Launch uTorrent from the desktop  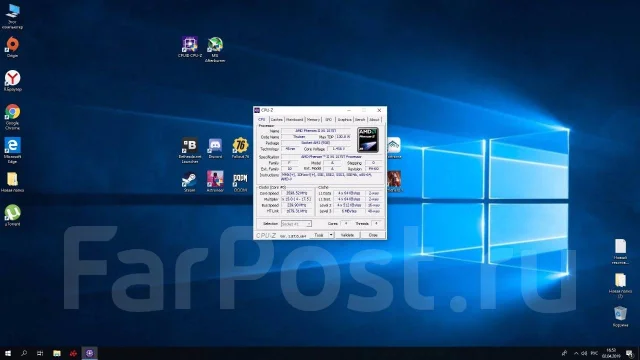(x=12, y=215)
